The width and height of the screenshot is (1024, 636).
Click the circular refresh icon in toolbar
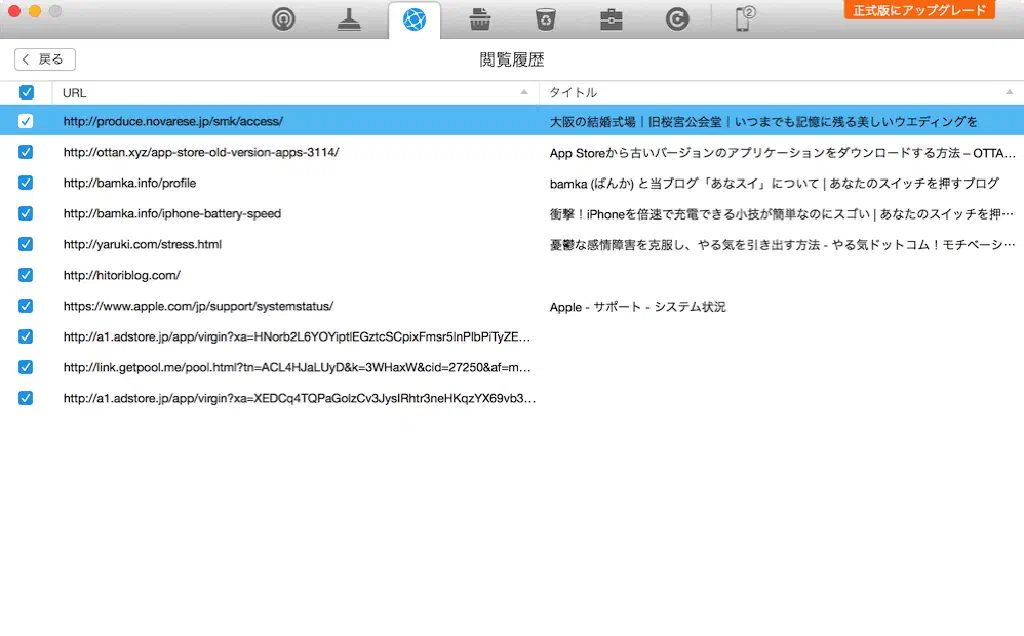click(x=677, y=19)
